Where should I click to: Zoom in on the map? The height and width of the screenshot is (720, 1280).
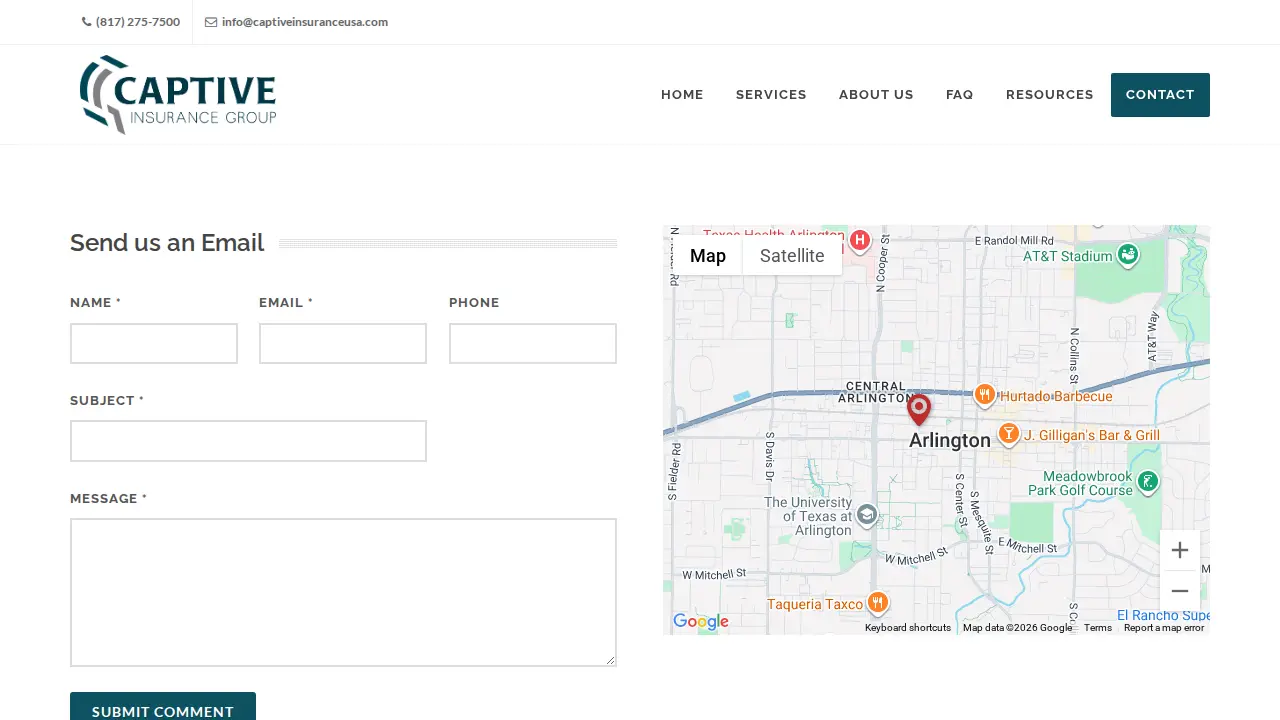tap(1180, 550)
